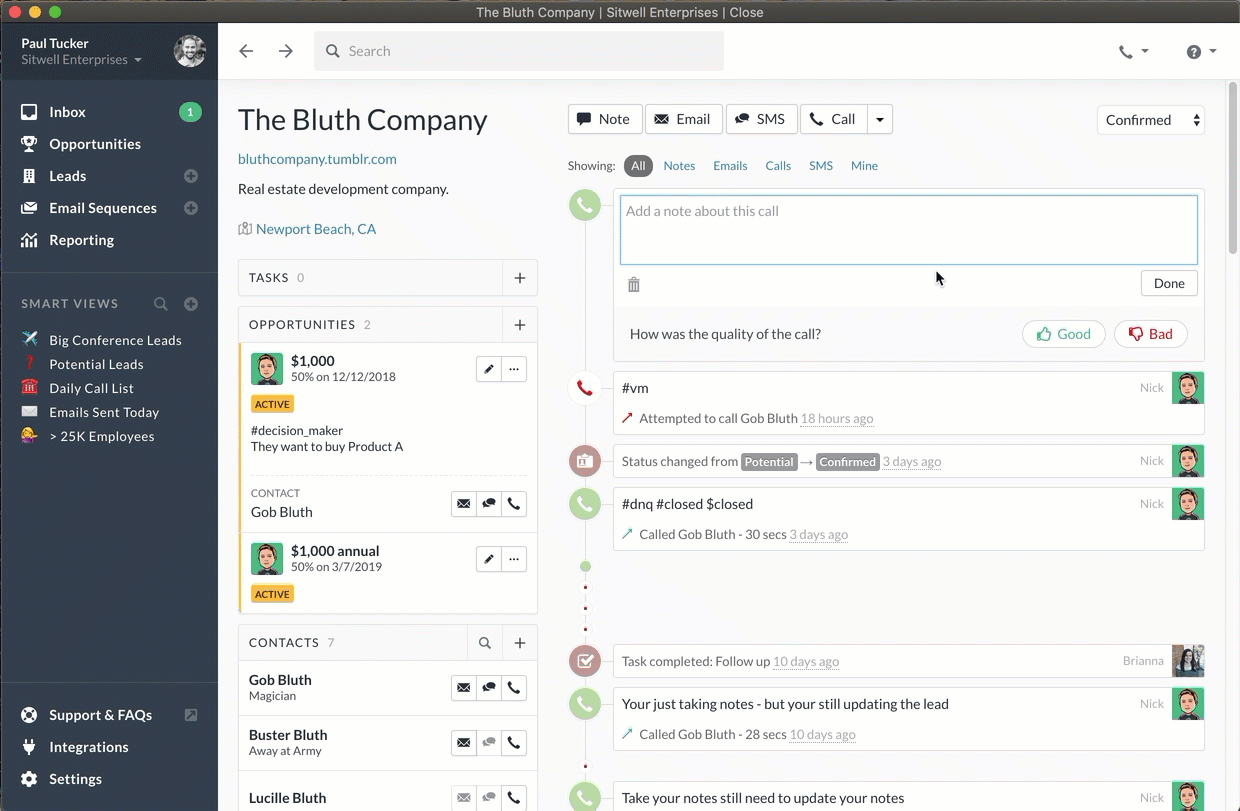
Task: Expand Paul Tucker organization switcher
Action: click(x=82, y=60)
